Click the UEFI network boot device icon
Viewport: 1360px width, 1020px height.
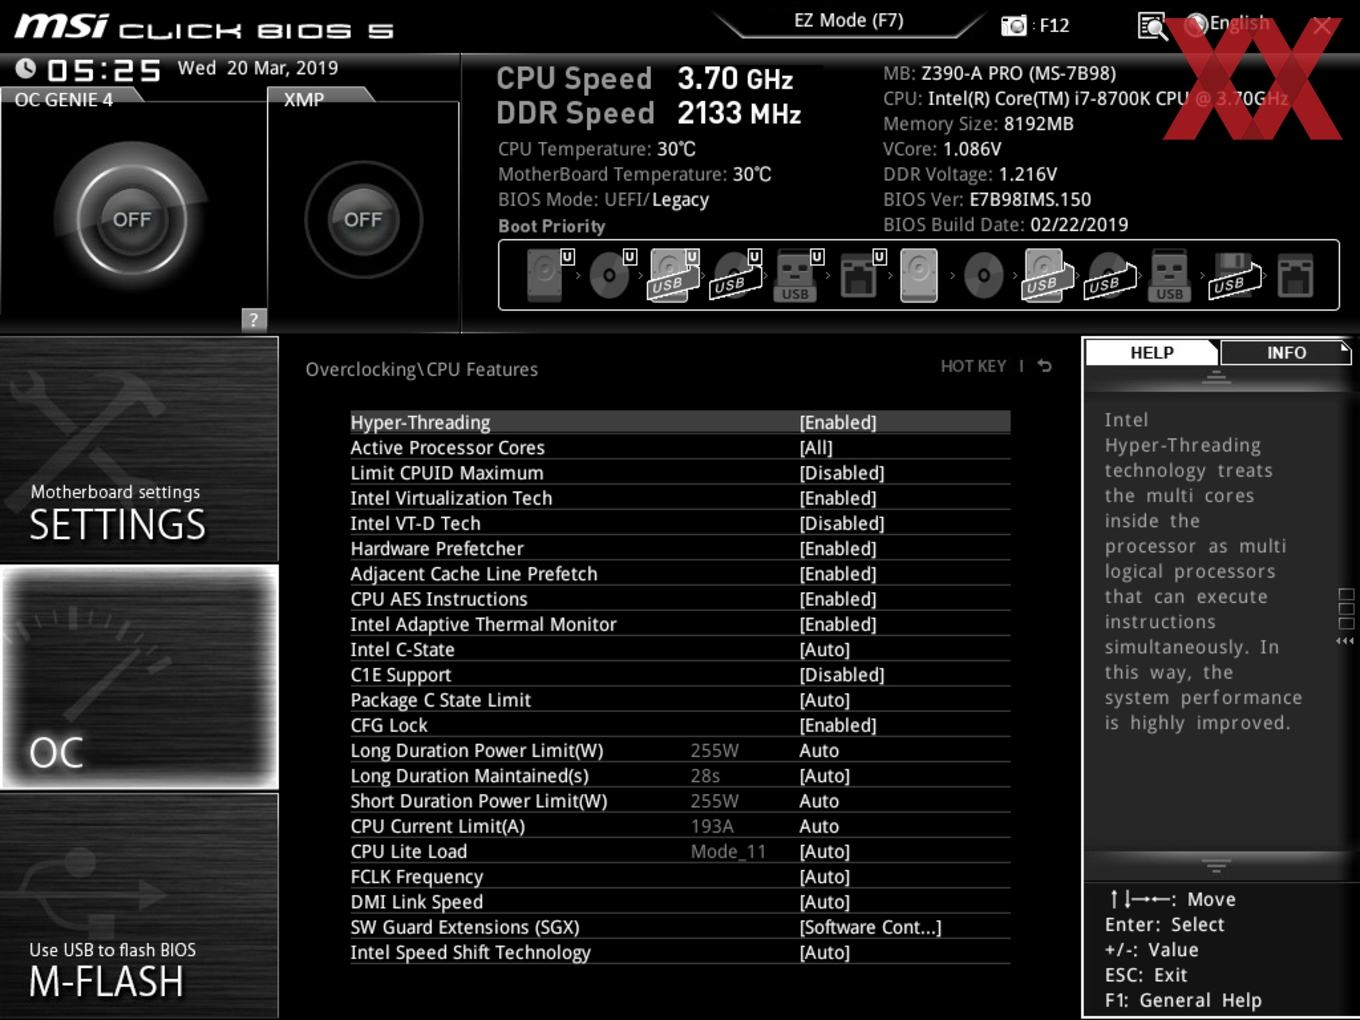860,275
